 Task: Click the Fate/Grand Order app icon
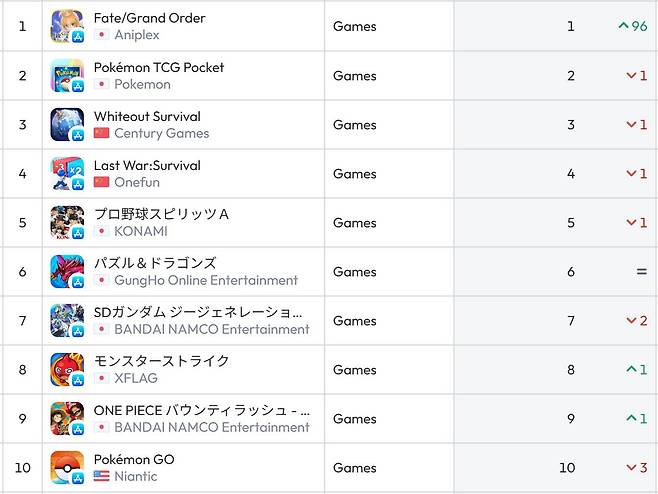click(x=67, y=26)
